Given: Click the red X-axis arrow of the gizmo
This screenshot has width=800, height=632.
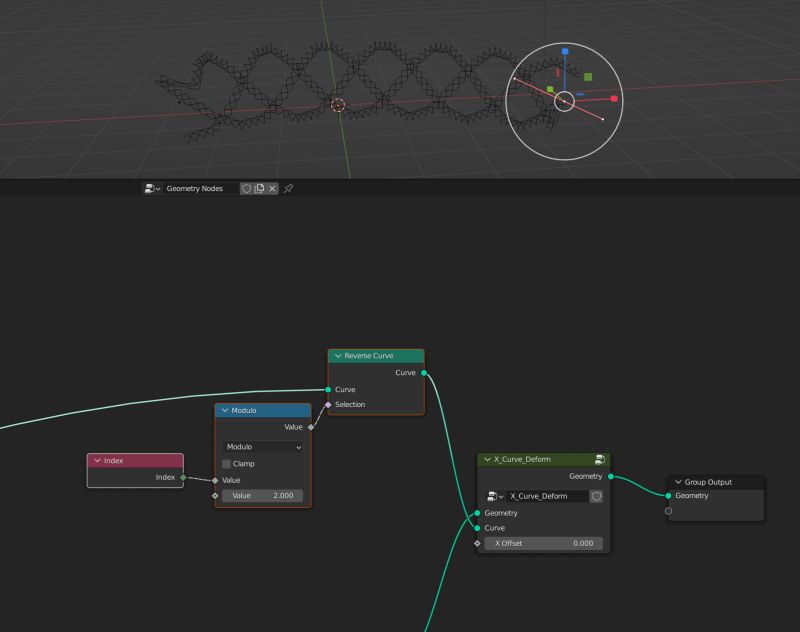Looking at the screenshot, I should 614,99.
